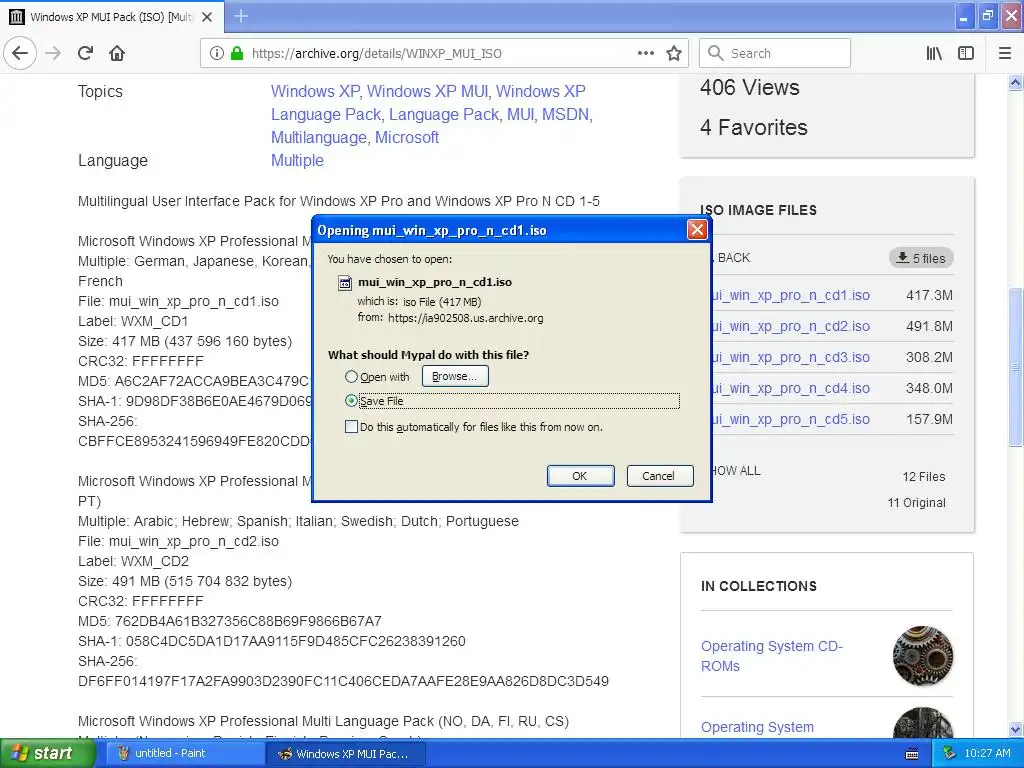Viewport: 1024px width, 768px height.
Task: Click the 406 Views text
Action: coord(750,88)
